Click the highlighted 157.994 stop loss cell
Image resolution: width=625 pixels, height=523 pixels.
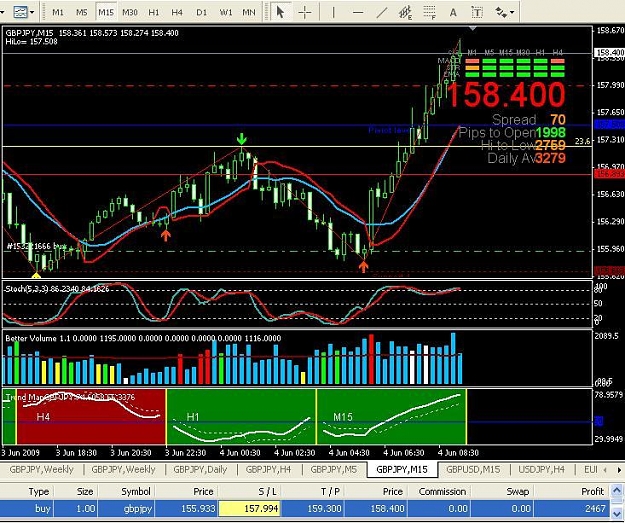tap(250, 509)
